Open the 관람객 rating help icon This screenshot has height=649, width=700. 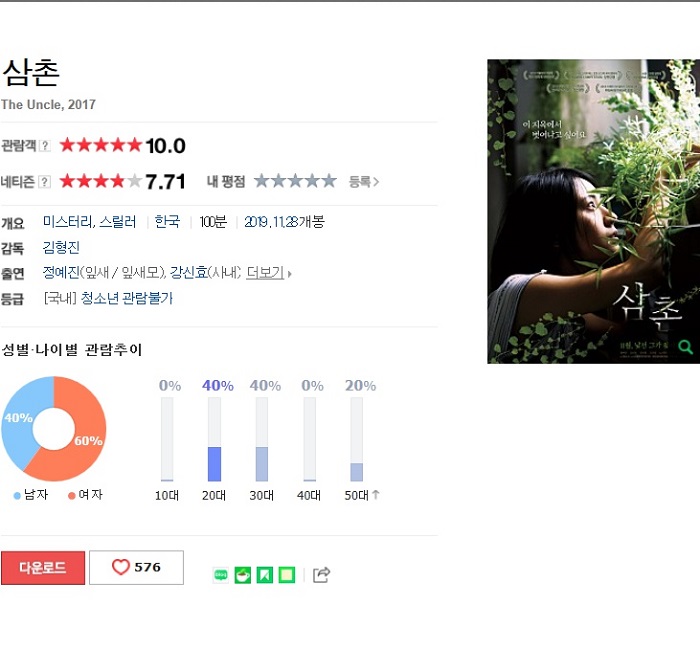[x=45, y=146]
